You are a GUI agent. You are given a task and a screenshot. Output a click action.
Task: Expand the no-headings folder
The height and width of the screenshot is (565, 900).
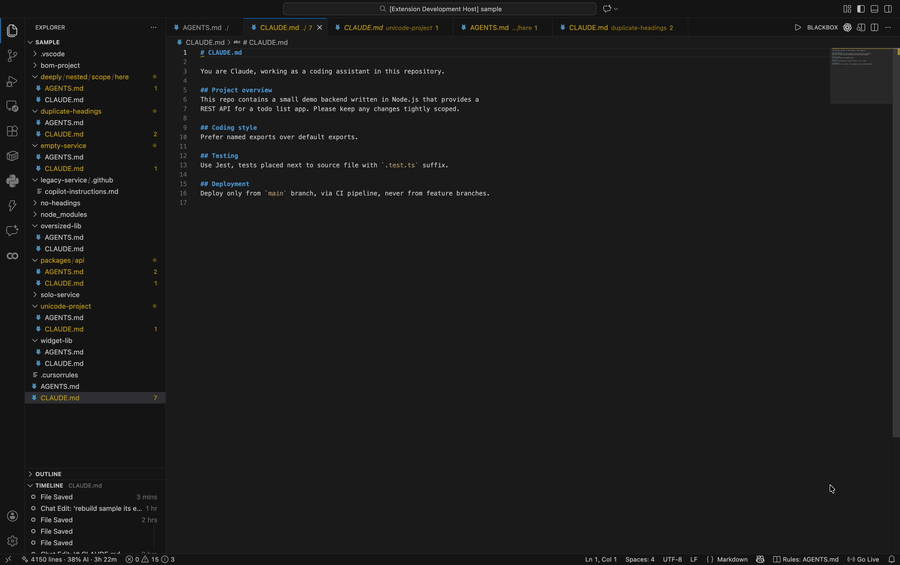(x=60, y=203)
